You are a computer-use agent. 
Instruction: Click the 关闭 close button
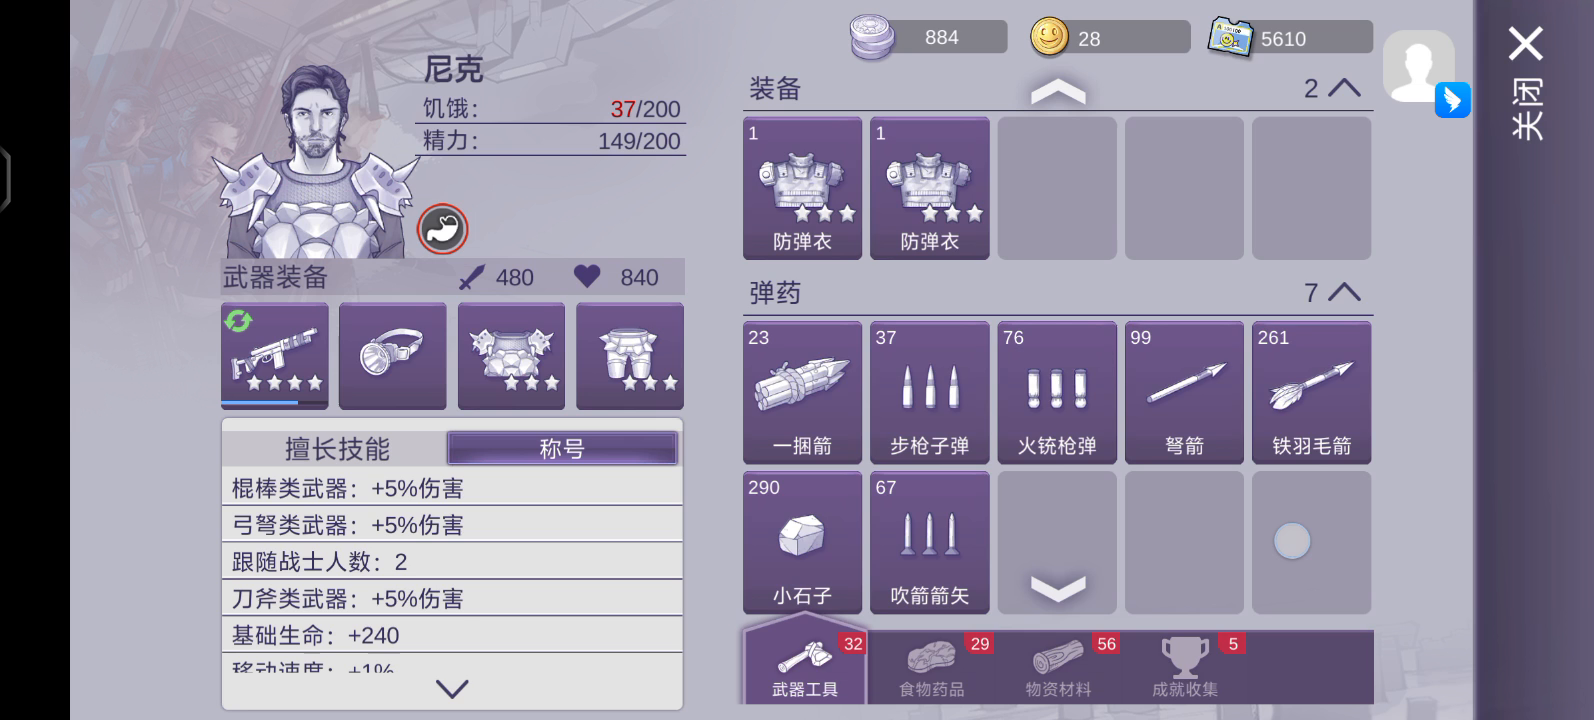(x=1526, y=83)
